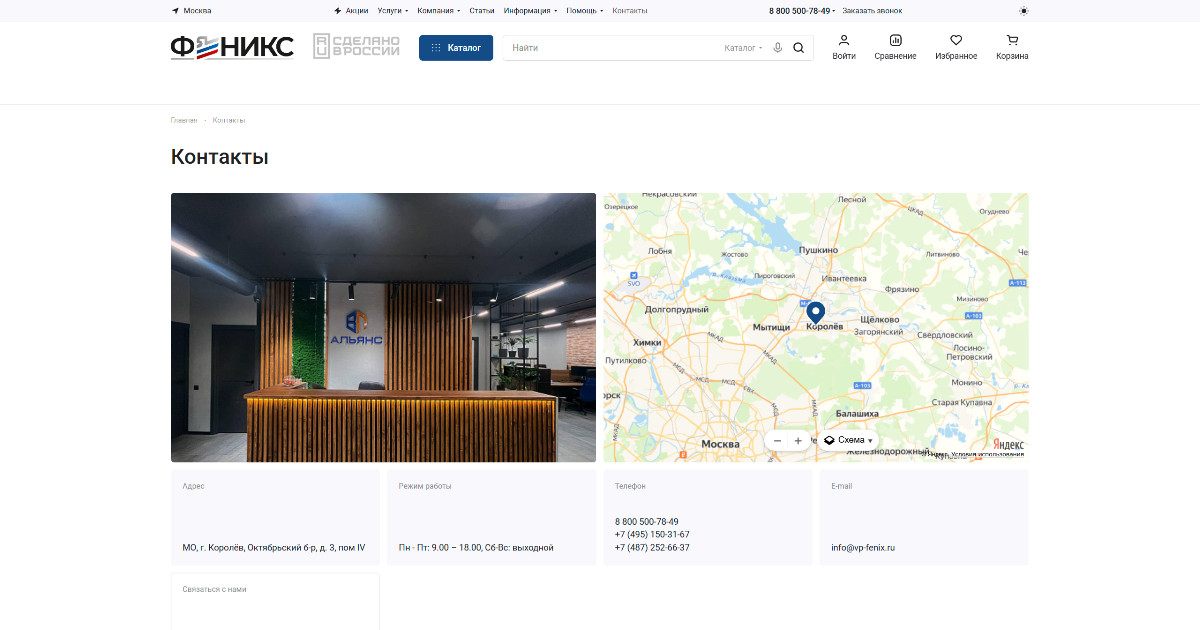Open the Войти user icon
Viewport: 1200px width, 630px height.
pos(844,47)
